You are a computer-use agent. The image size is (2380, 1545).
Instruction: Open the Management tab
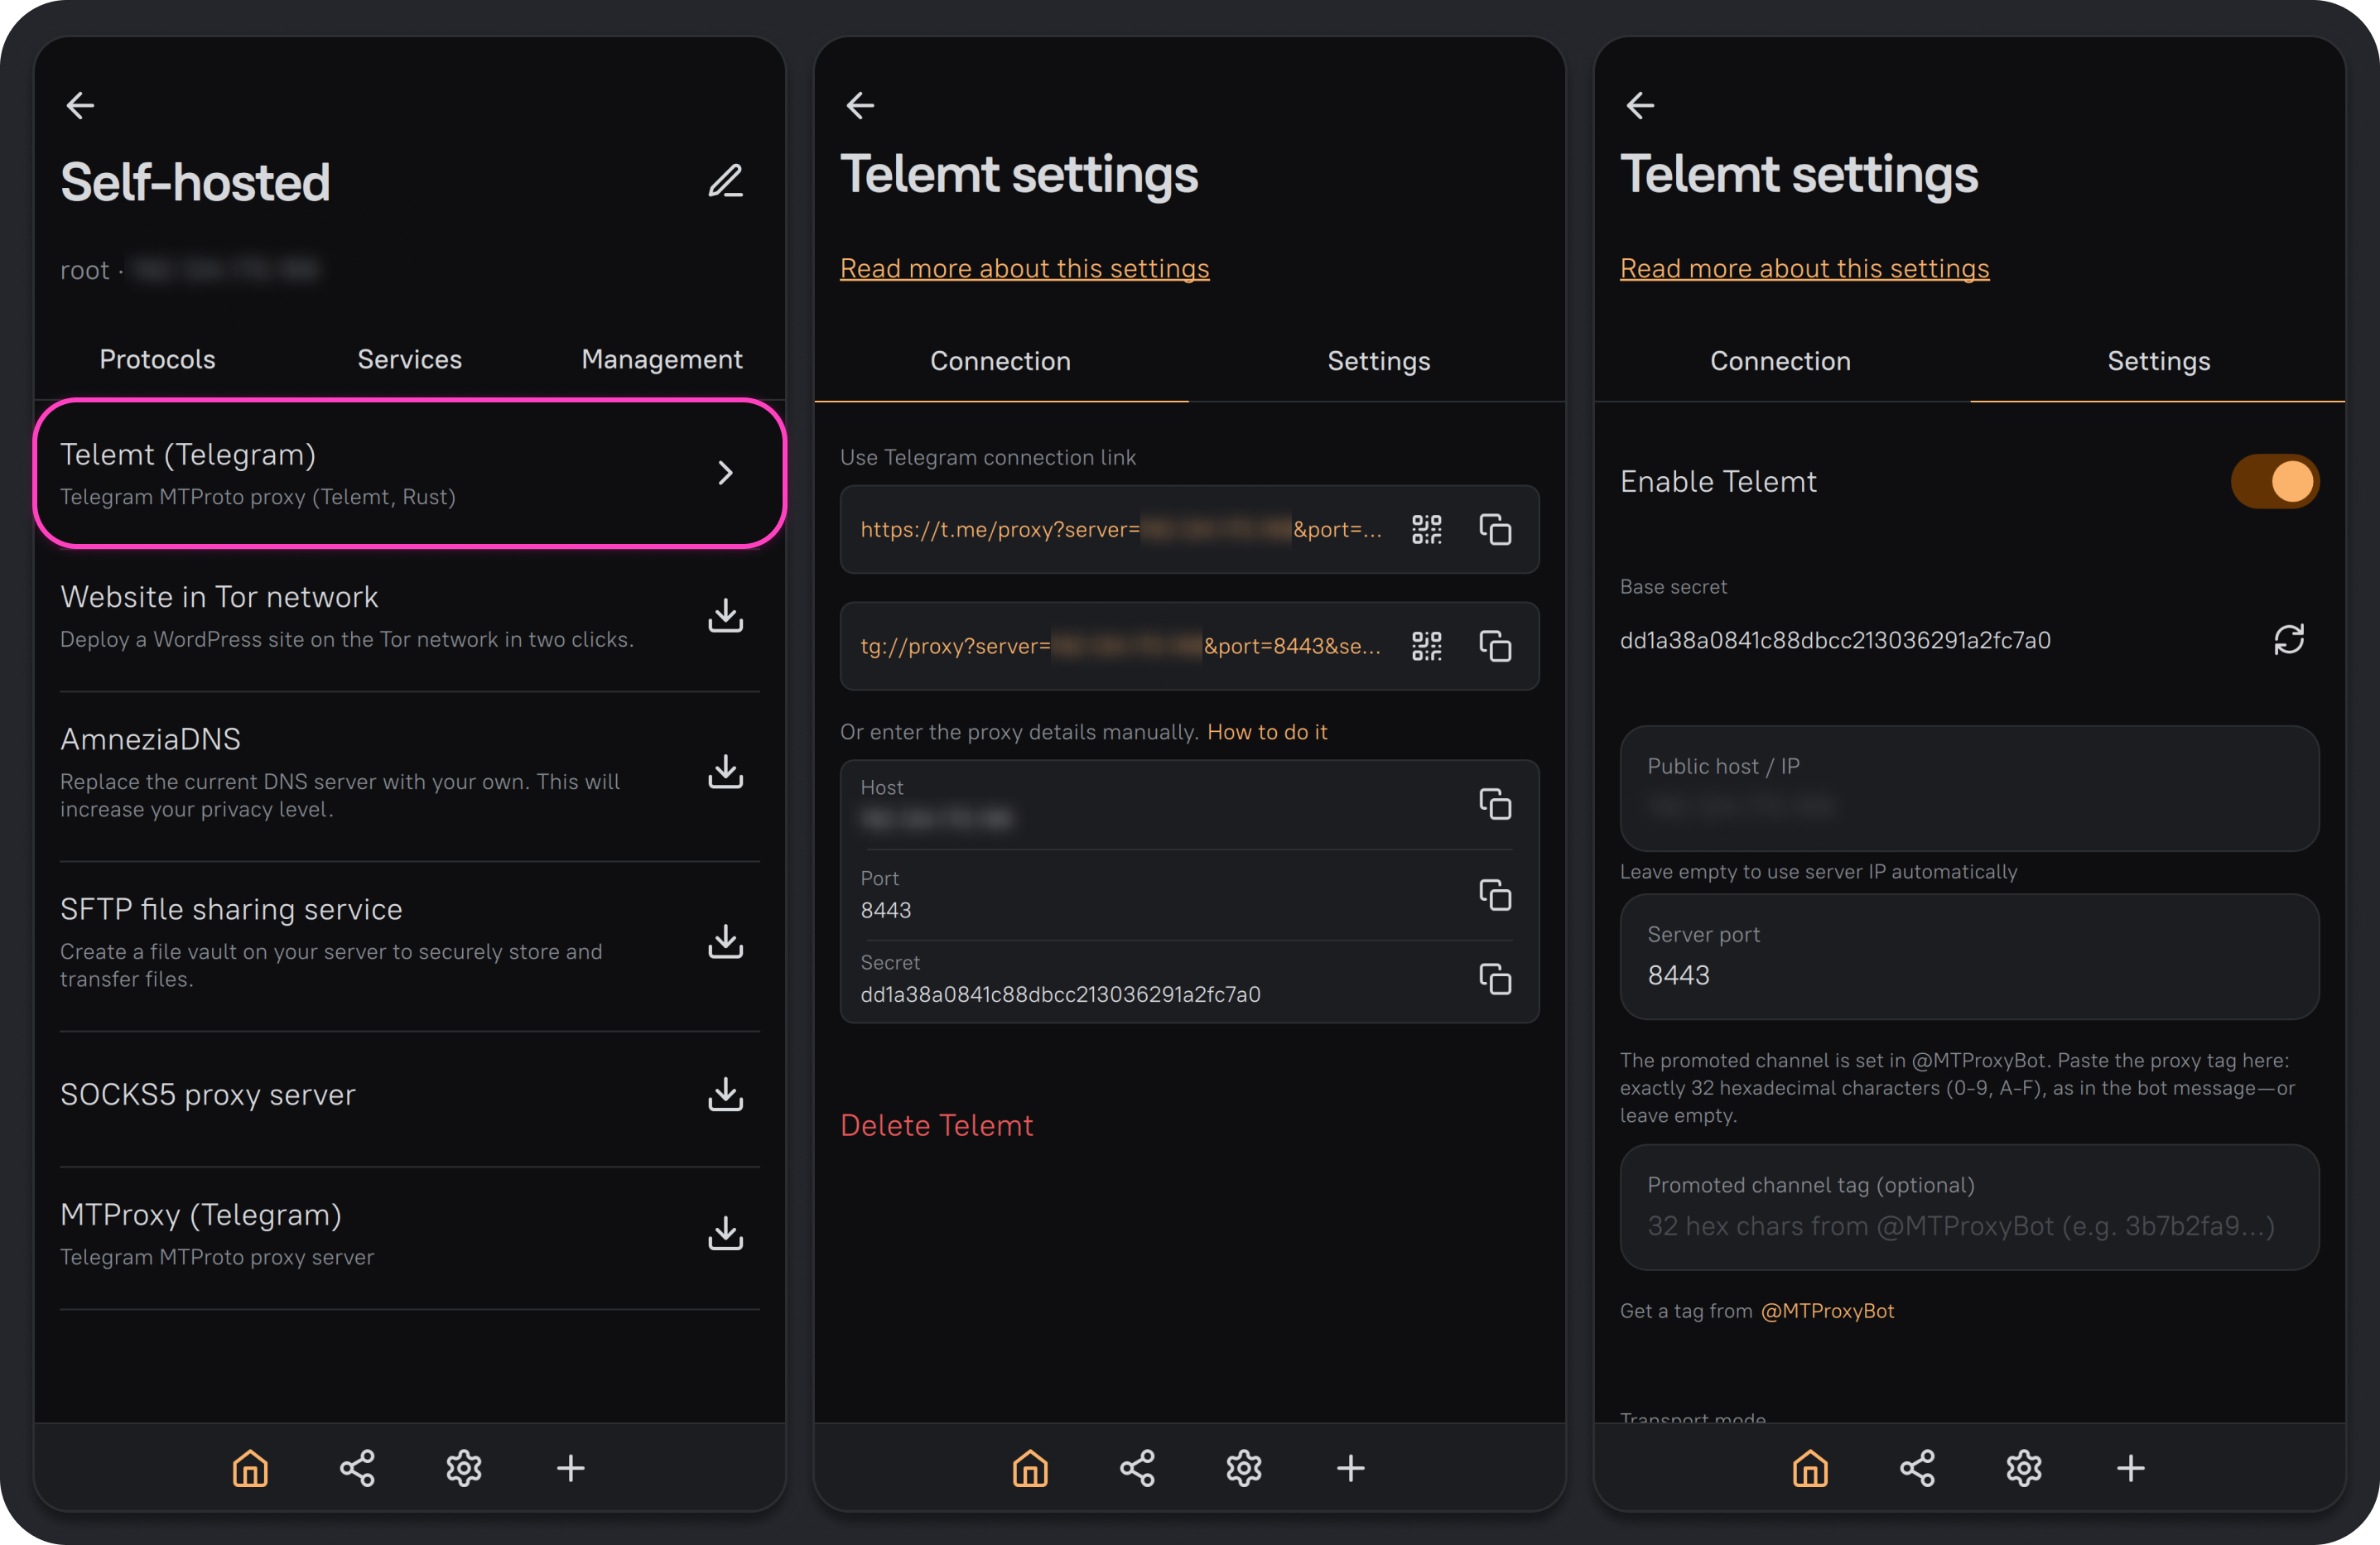pos(661,359)
